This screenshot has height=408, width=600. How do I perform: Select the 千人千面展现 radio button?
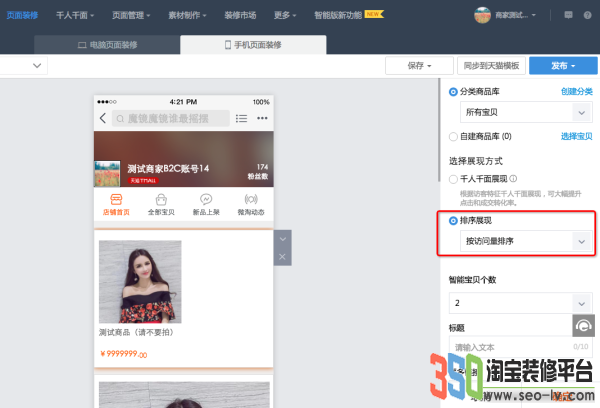coord(453,179)
